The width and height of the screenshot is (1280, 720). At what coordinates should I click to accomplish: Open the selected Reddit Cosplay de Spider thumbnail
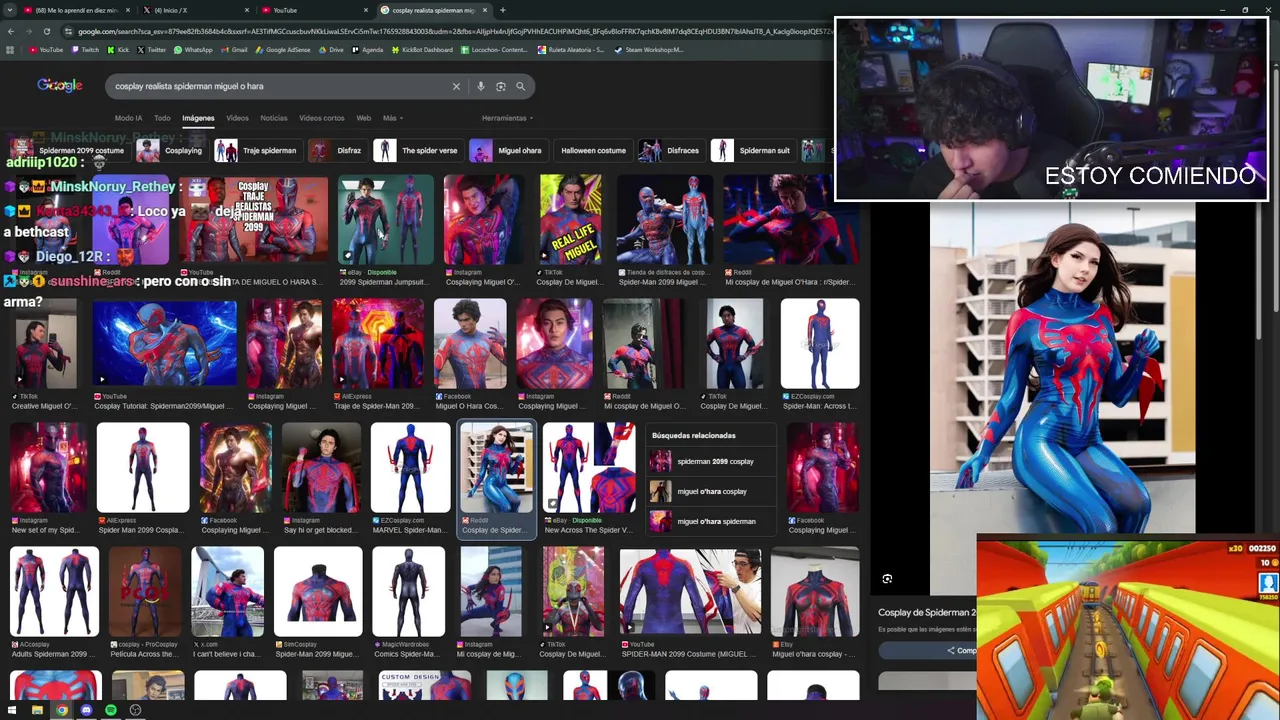(x=496, y=467)
